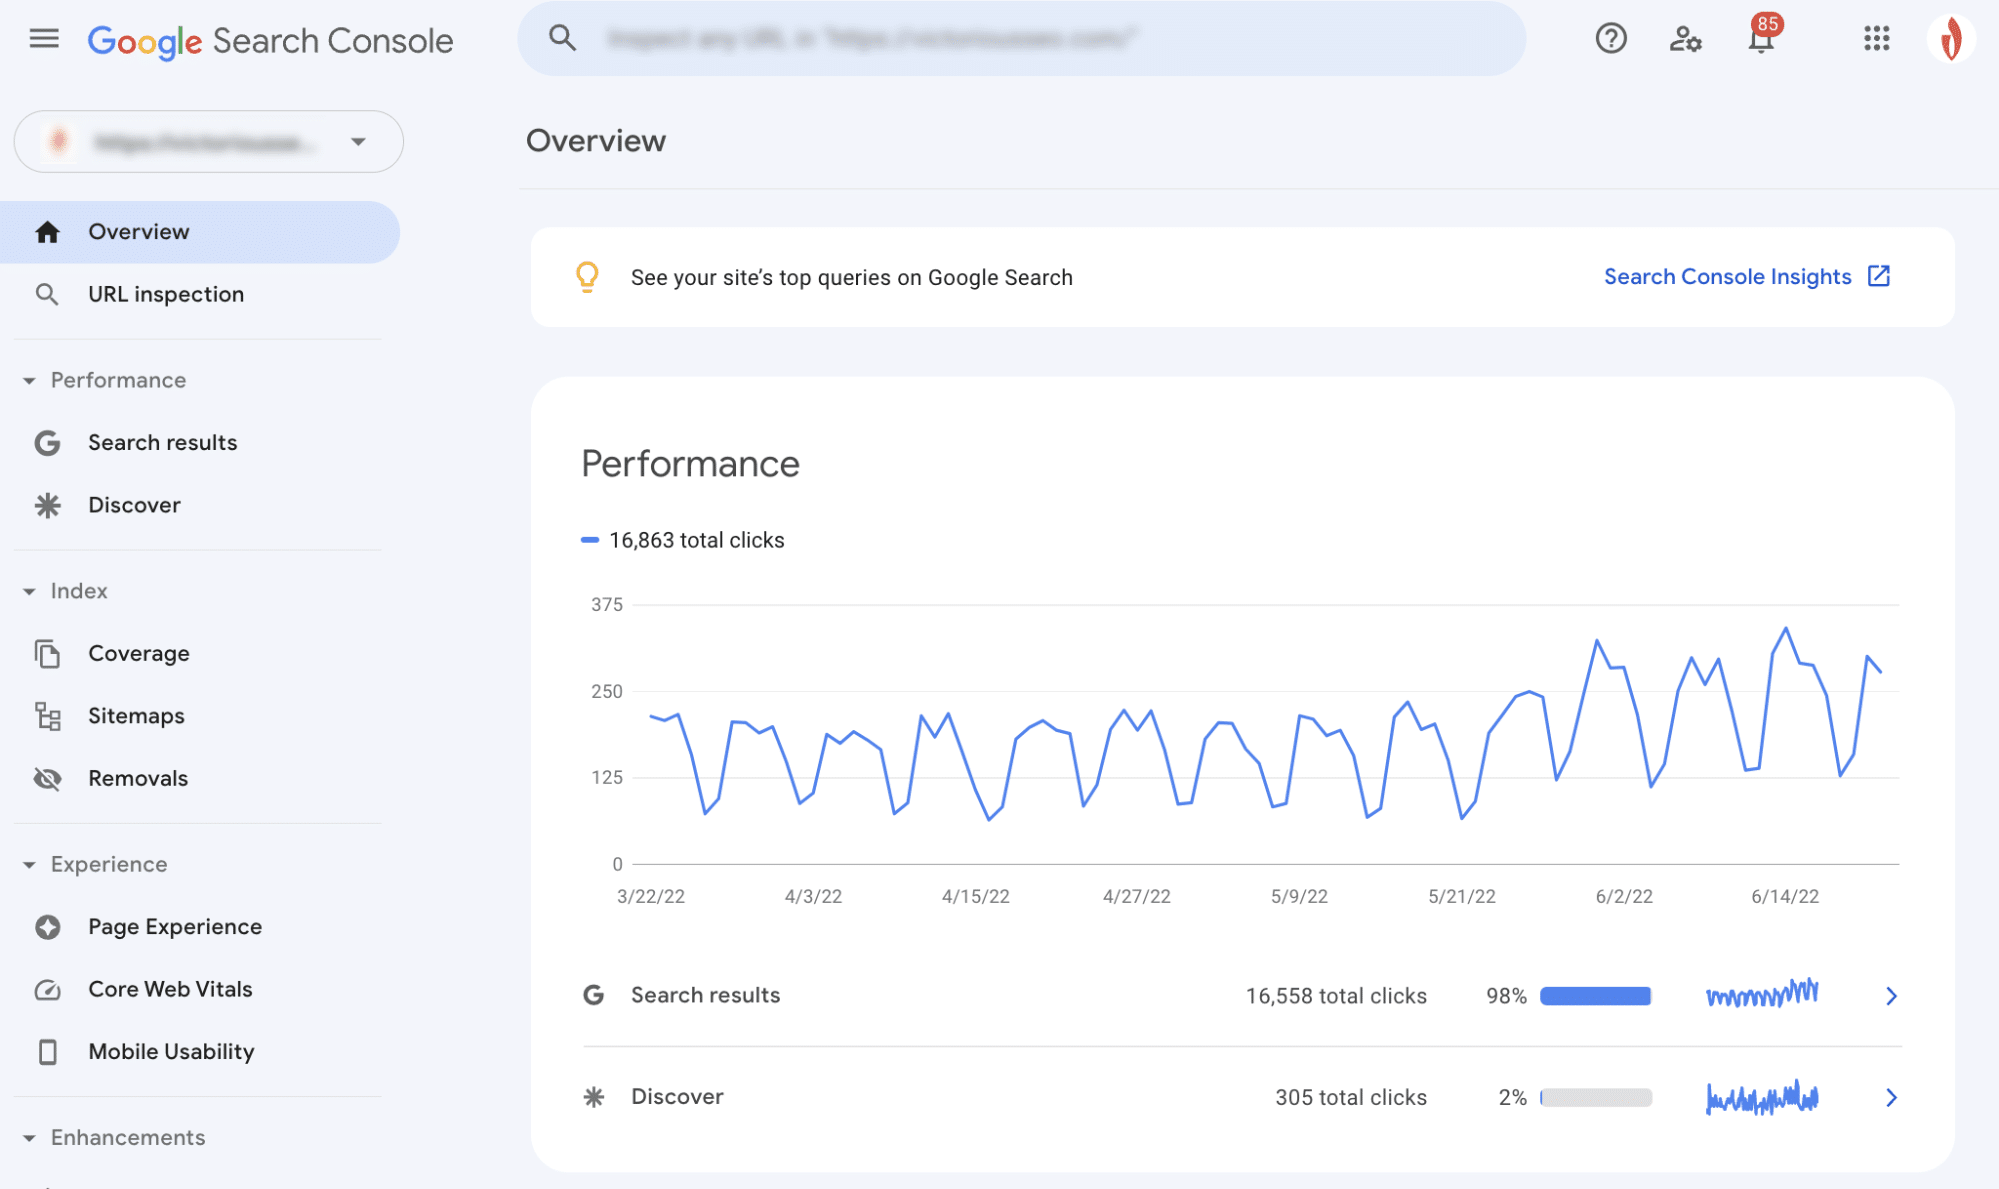1999x1189 pixels.
Task: Click the Discover label in Performance card
Action: tap(677, 1097)
